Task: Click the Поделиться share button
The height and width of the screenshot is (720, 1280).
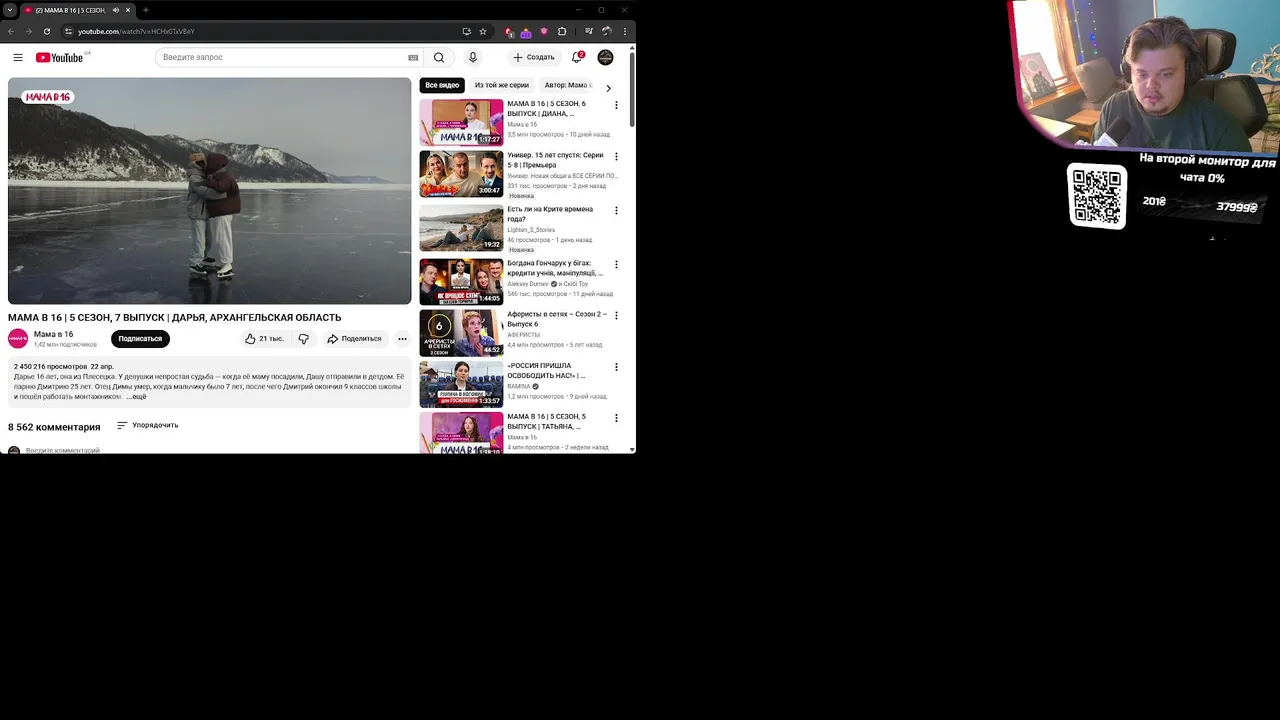Action: 354,339
